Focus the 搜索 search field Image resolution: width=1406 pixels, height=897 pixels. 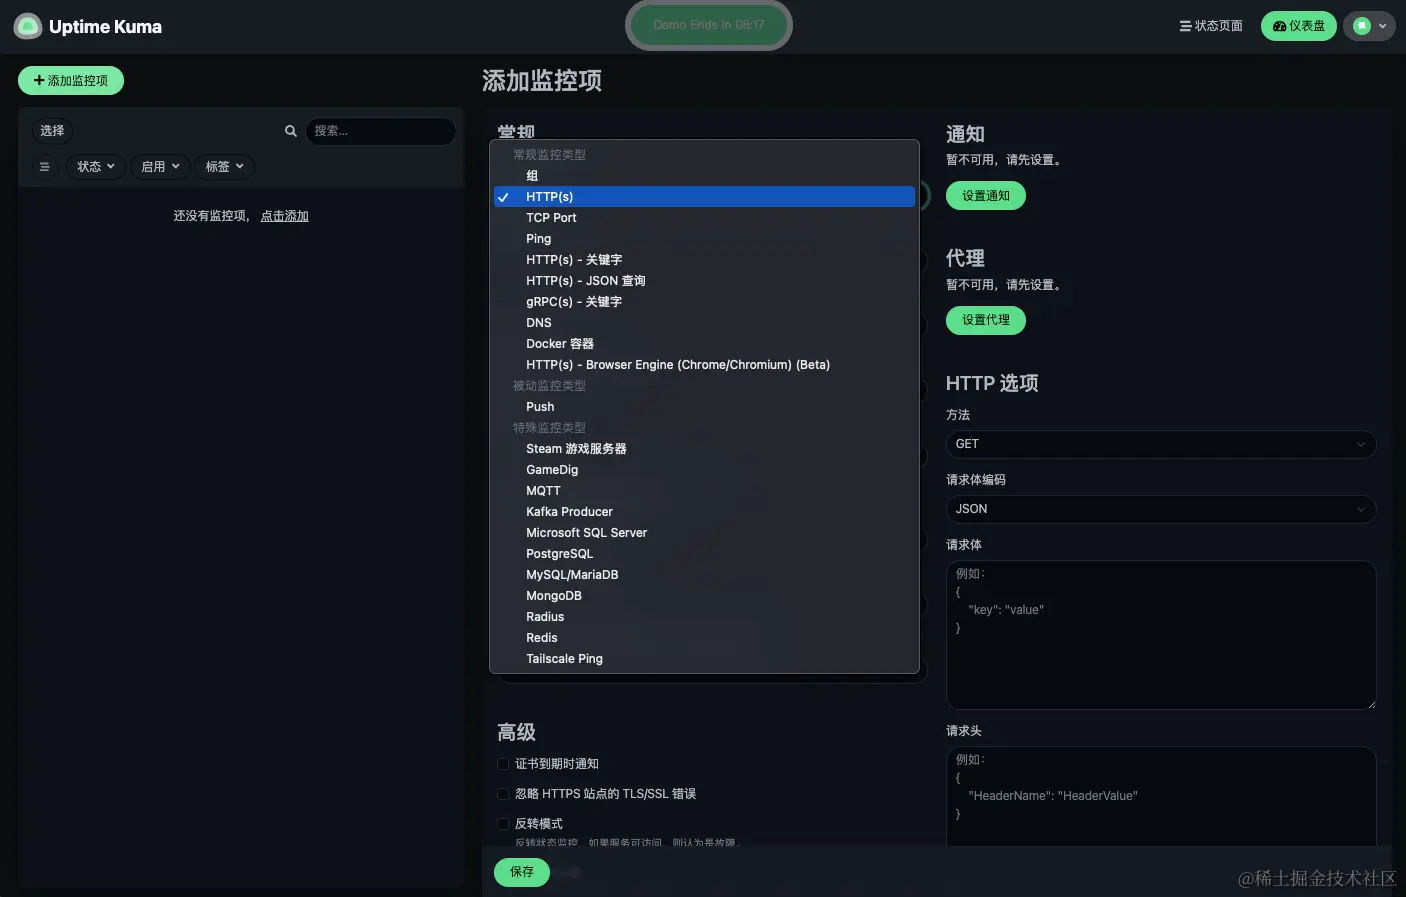(x=380, y=131)
